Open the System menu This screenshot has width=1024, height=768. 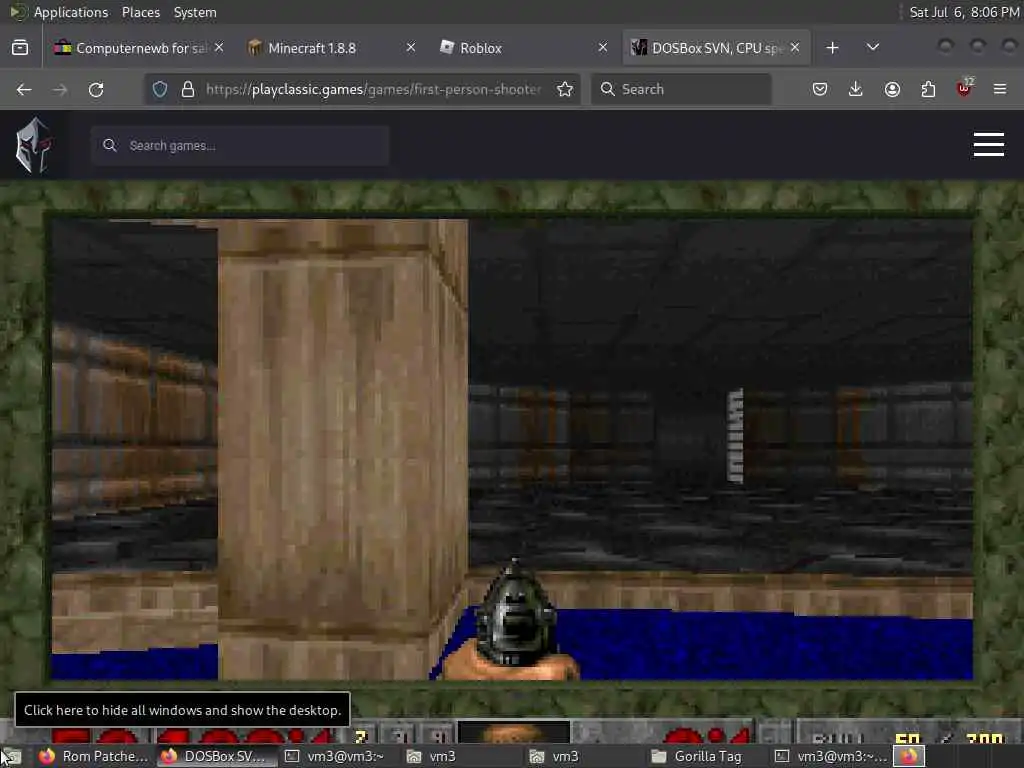[x=195, y=12]
